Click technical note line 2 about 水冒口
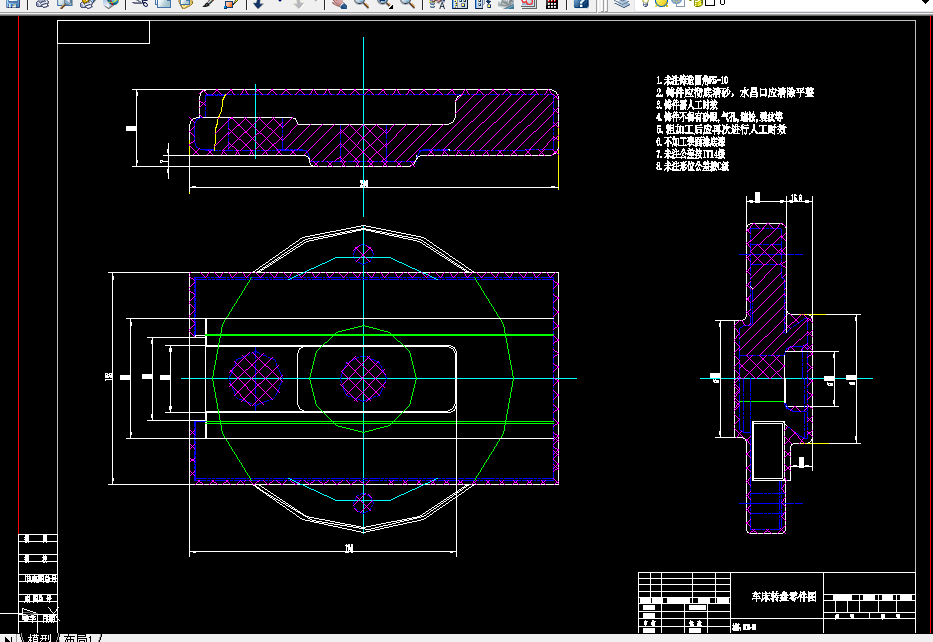Image resolution: width=933 pixels, height=642 pixels. pos(735,92)
